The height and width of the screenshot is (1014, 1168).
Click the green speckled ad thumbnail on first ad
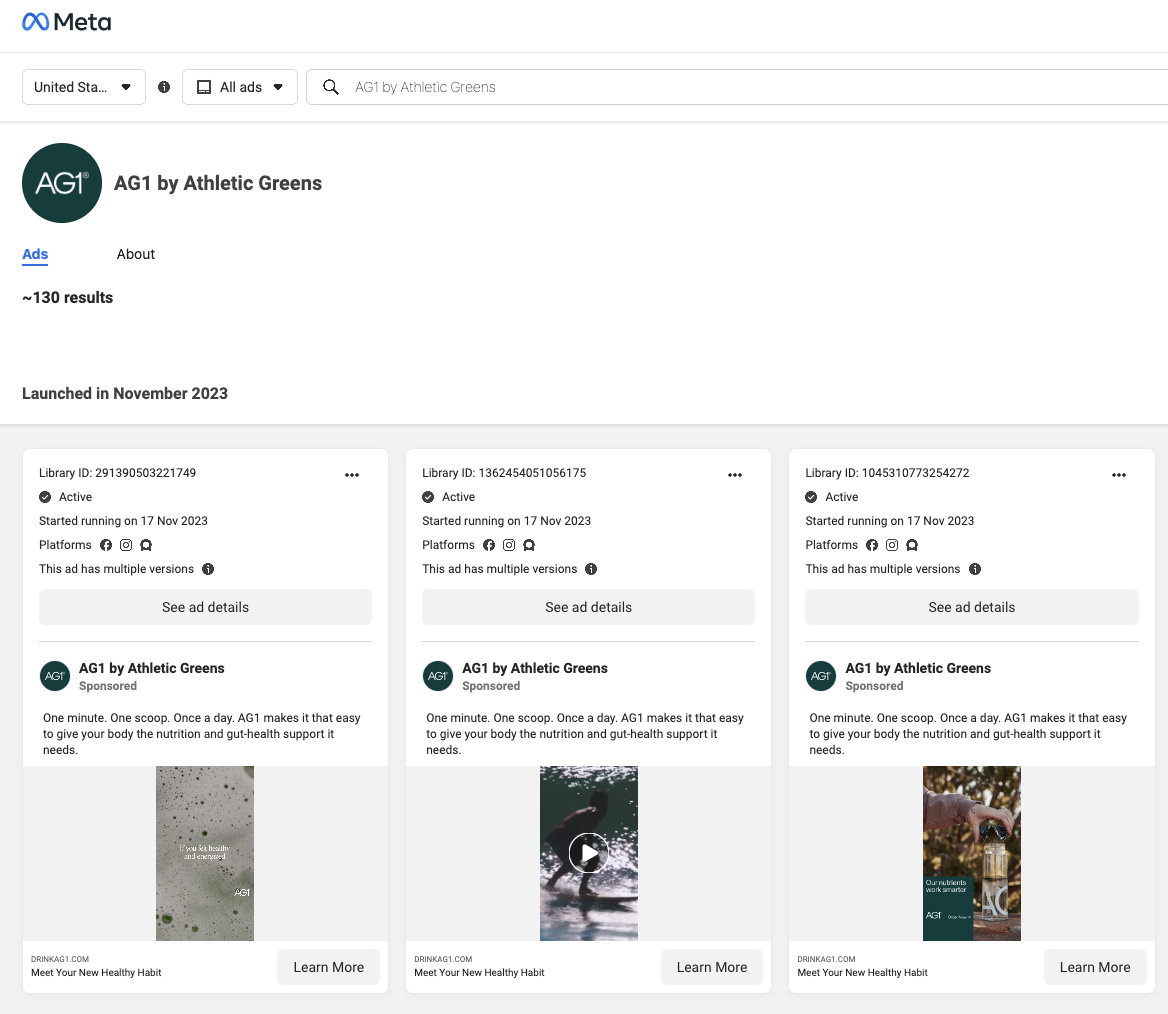point(205,853)
